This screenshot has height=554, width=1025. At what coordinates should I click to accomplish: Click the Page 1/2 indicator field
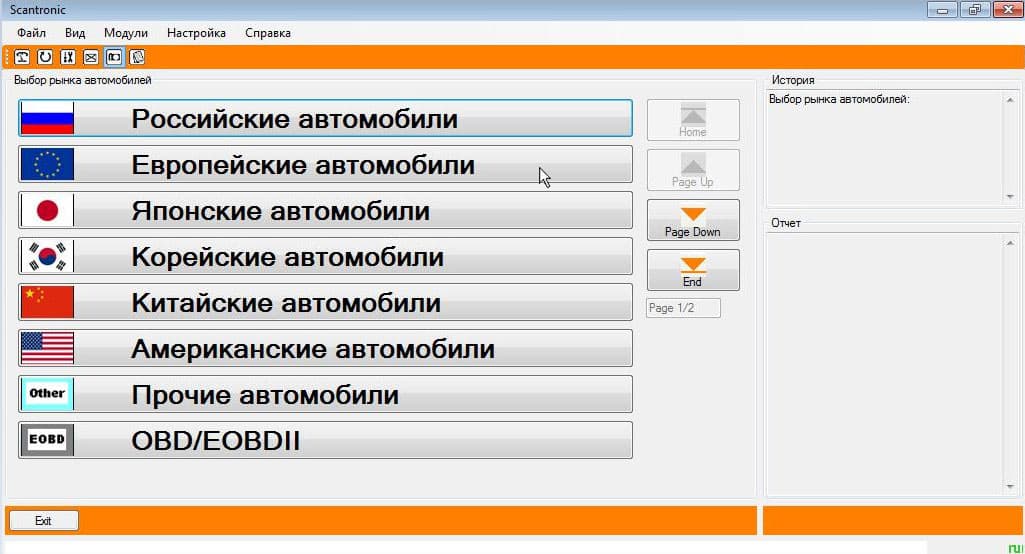(x=683, y=308)
